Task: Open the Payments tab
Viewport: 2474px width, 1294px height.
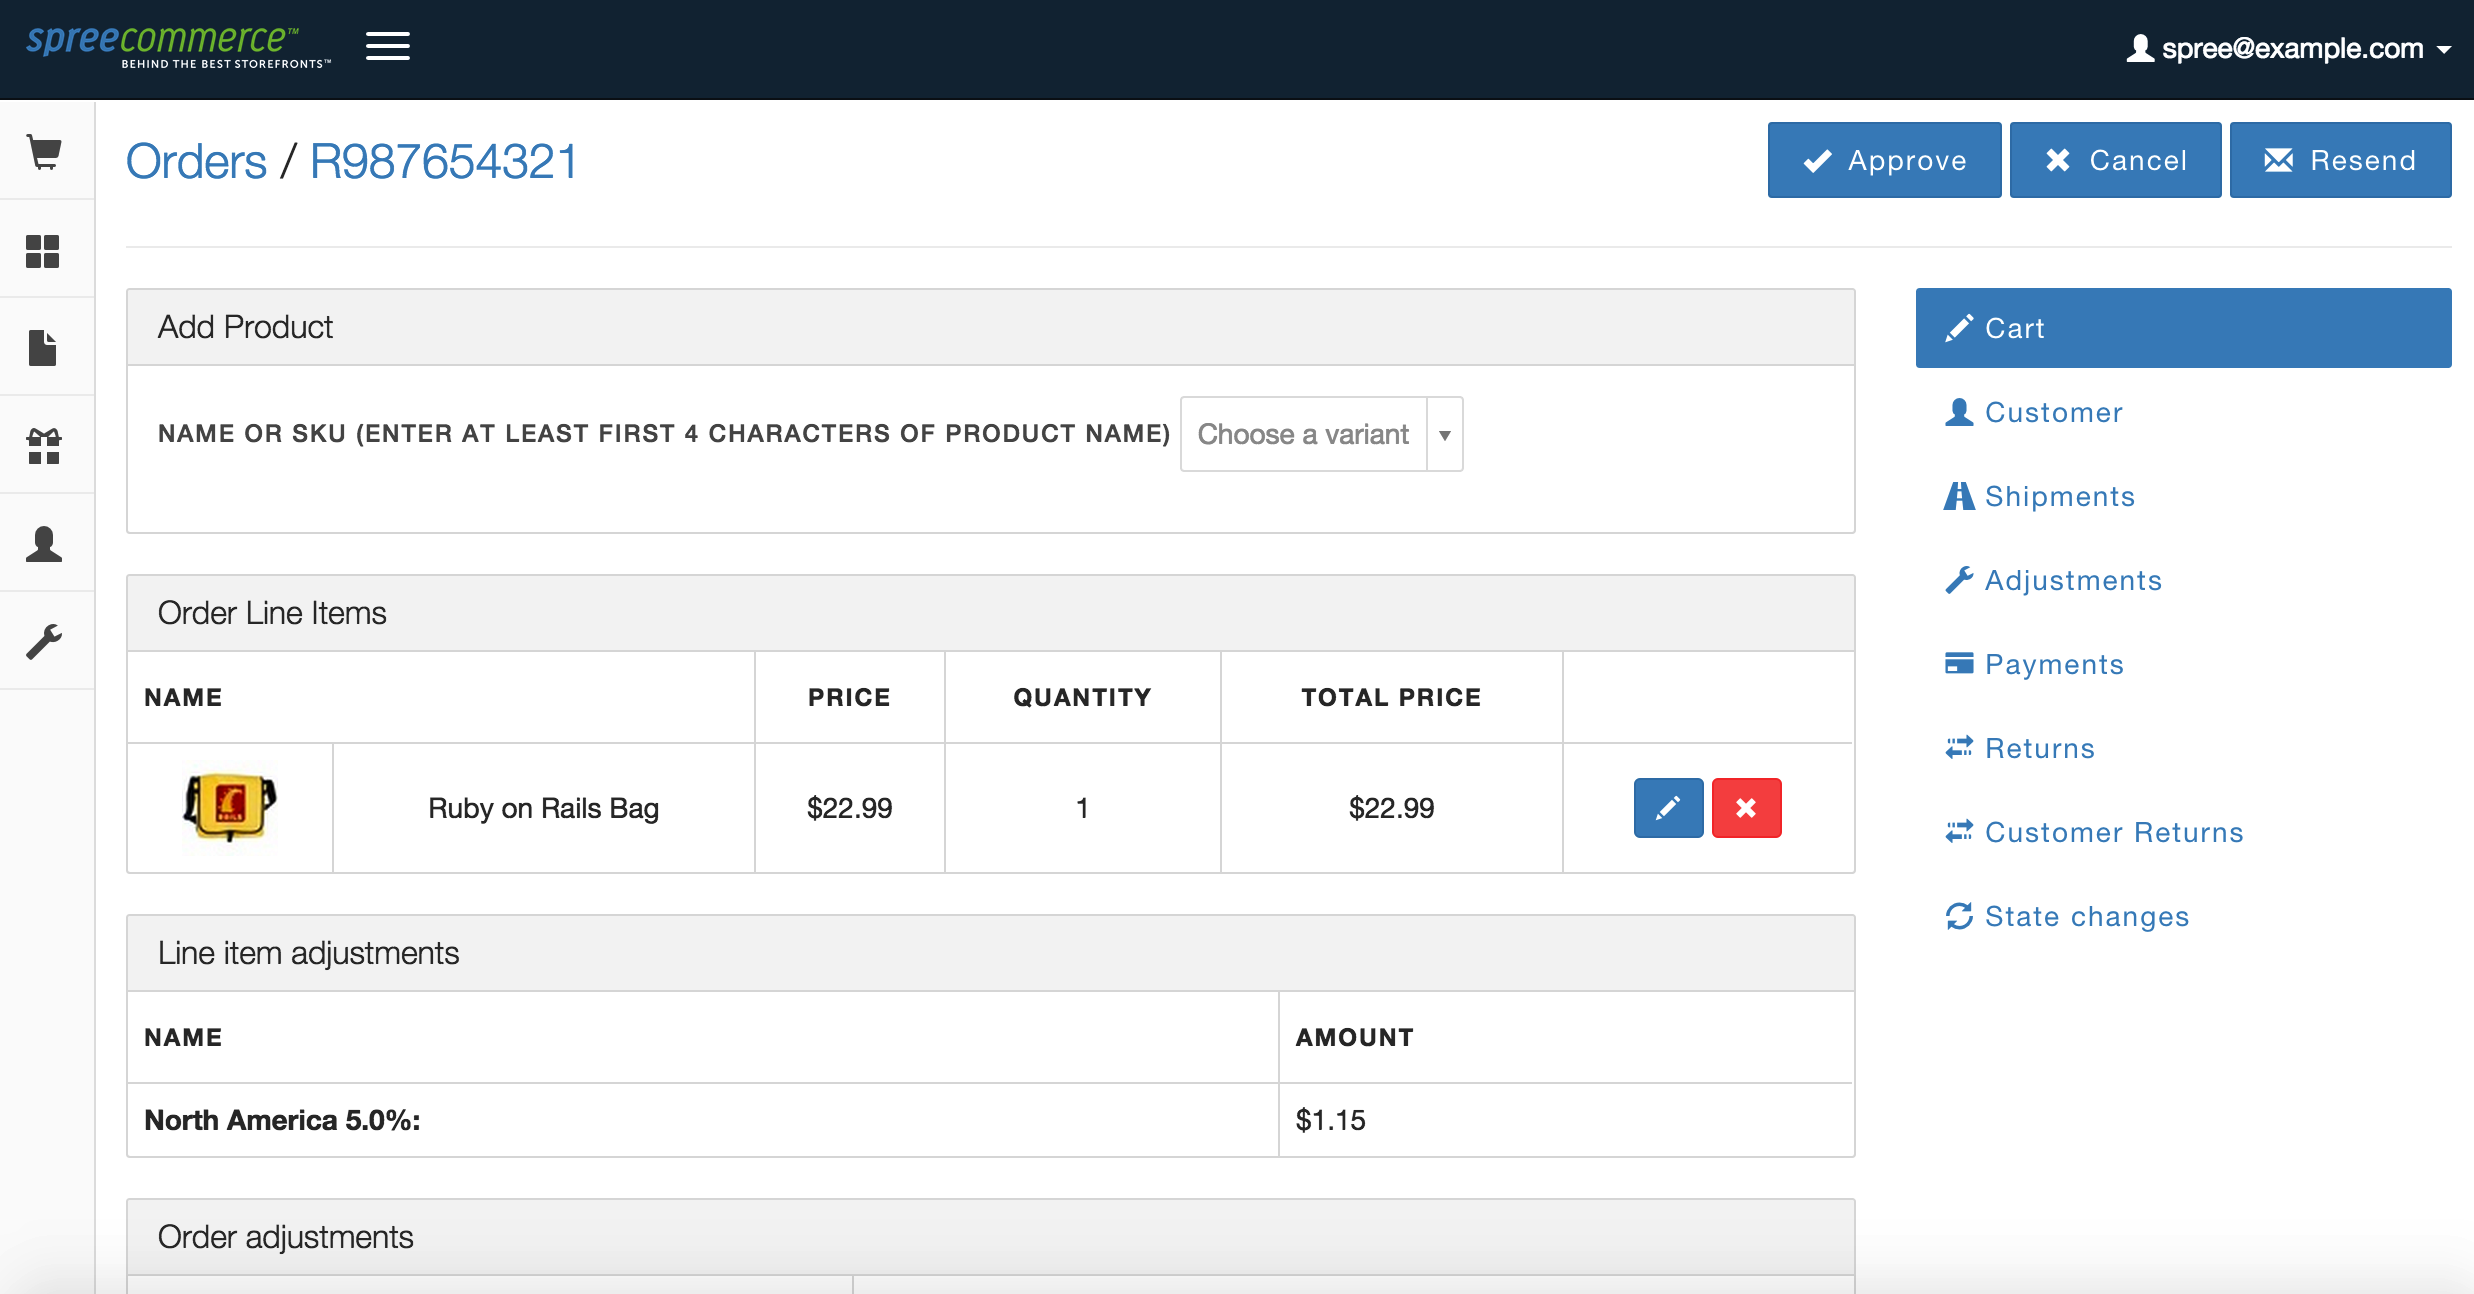Action: coord(2053,664)
